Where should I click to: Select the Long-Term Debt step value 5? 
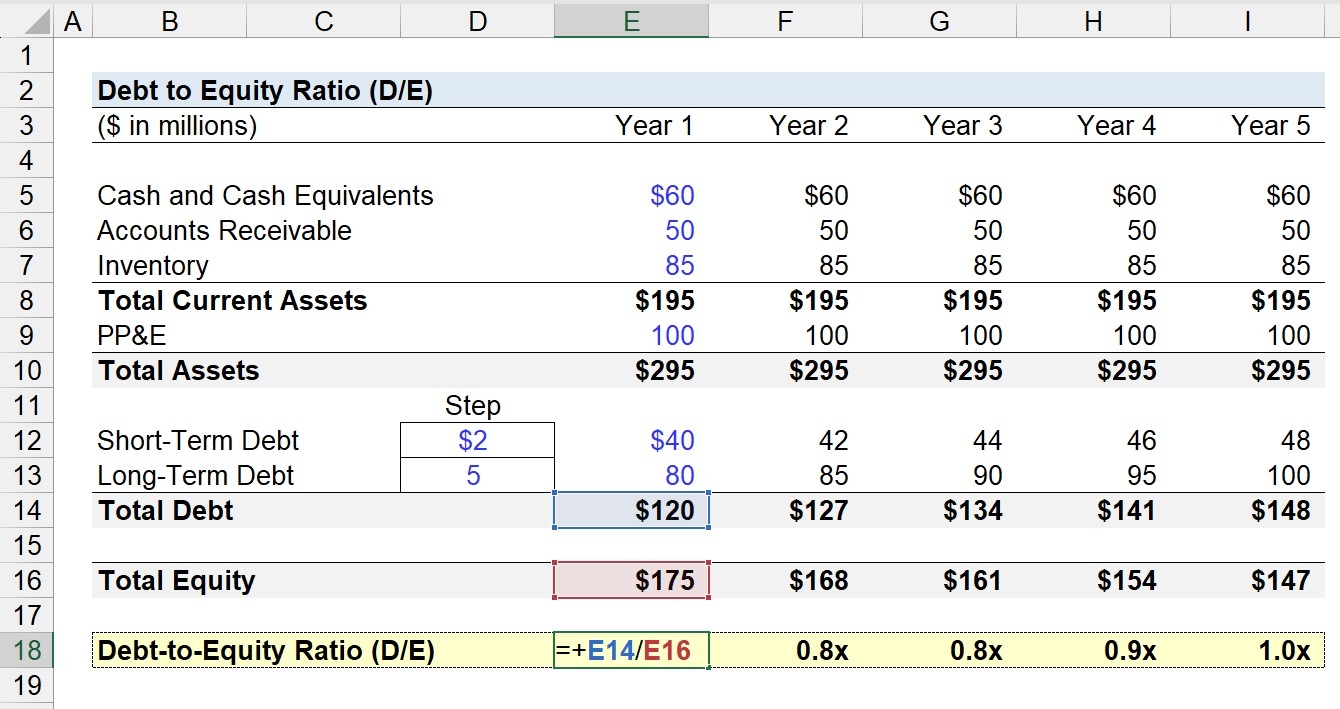477,475
